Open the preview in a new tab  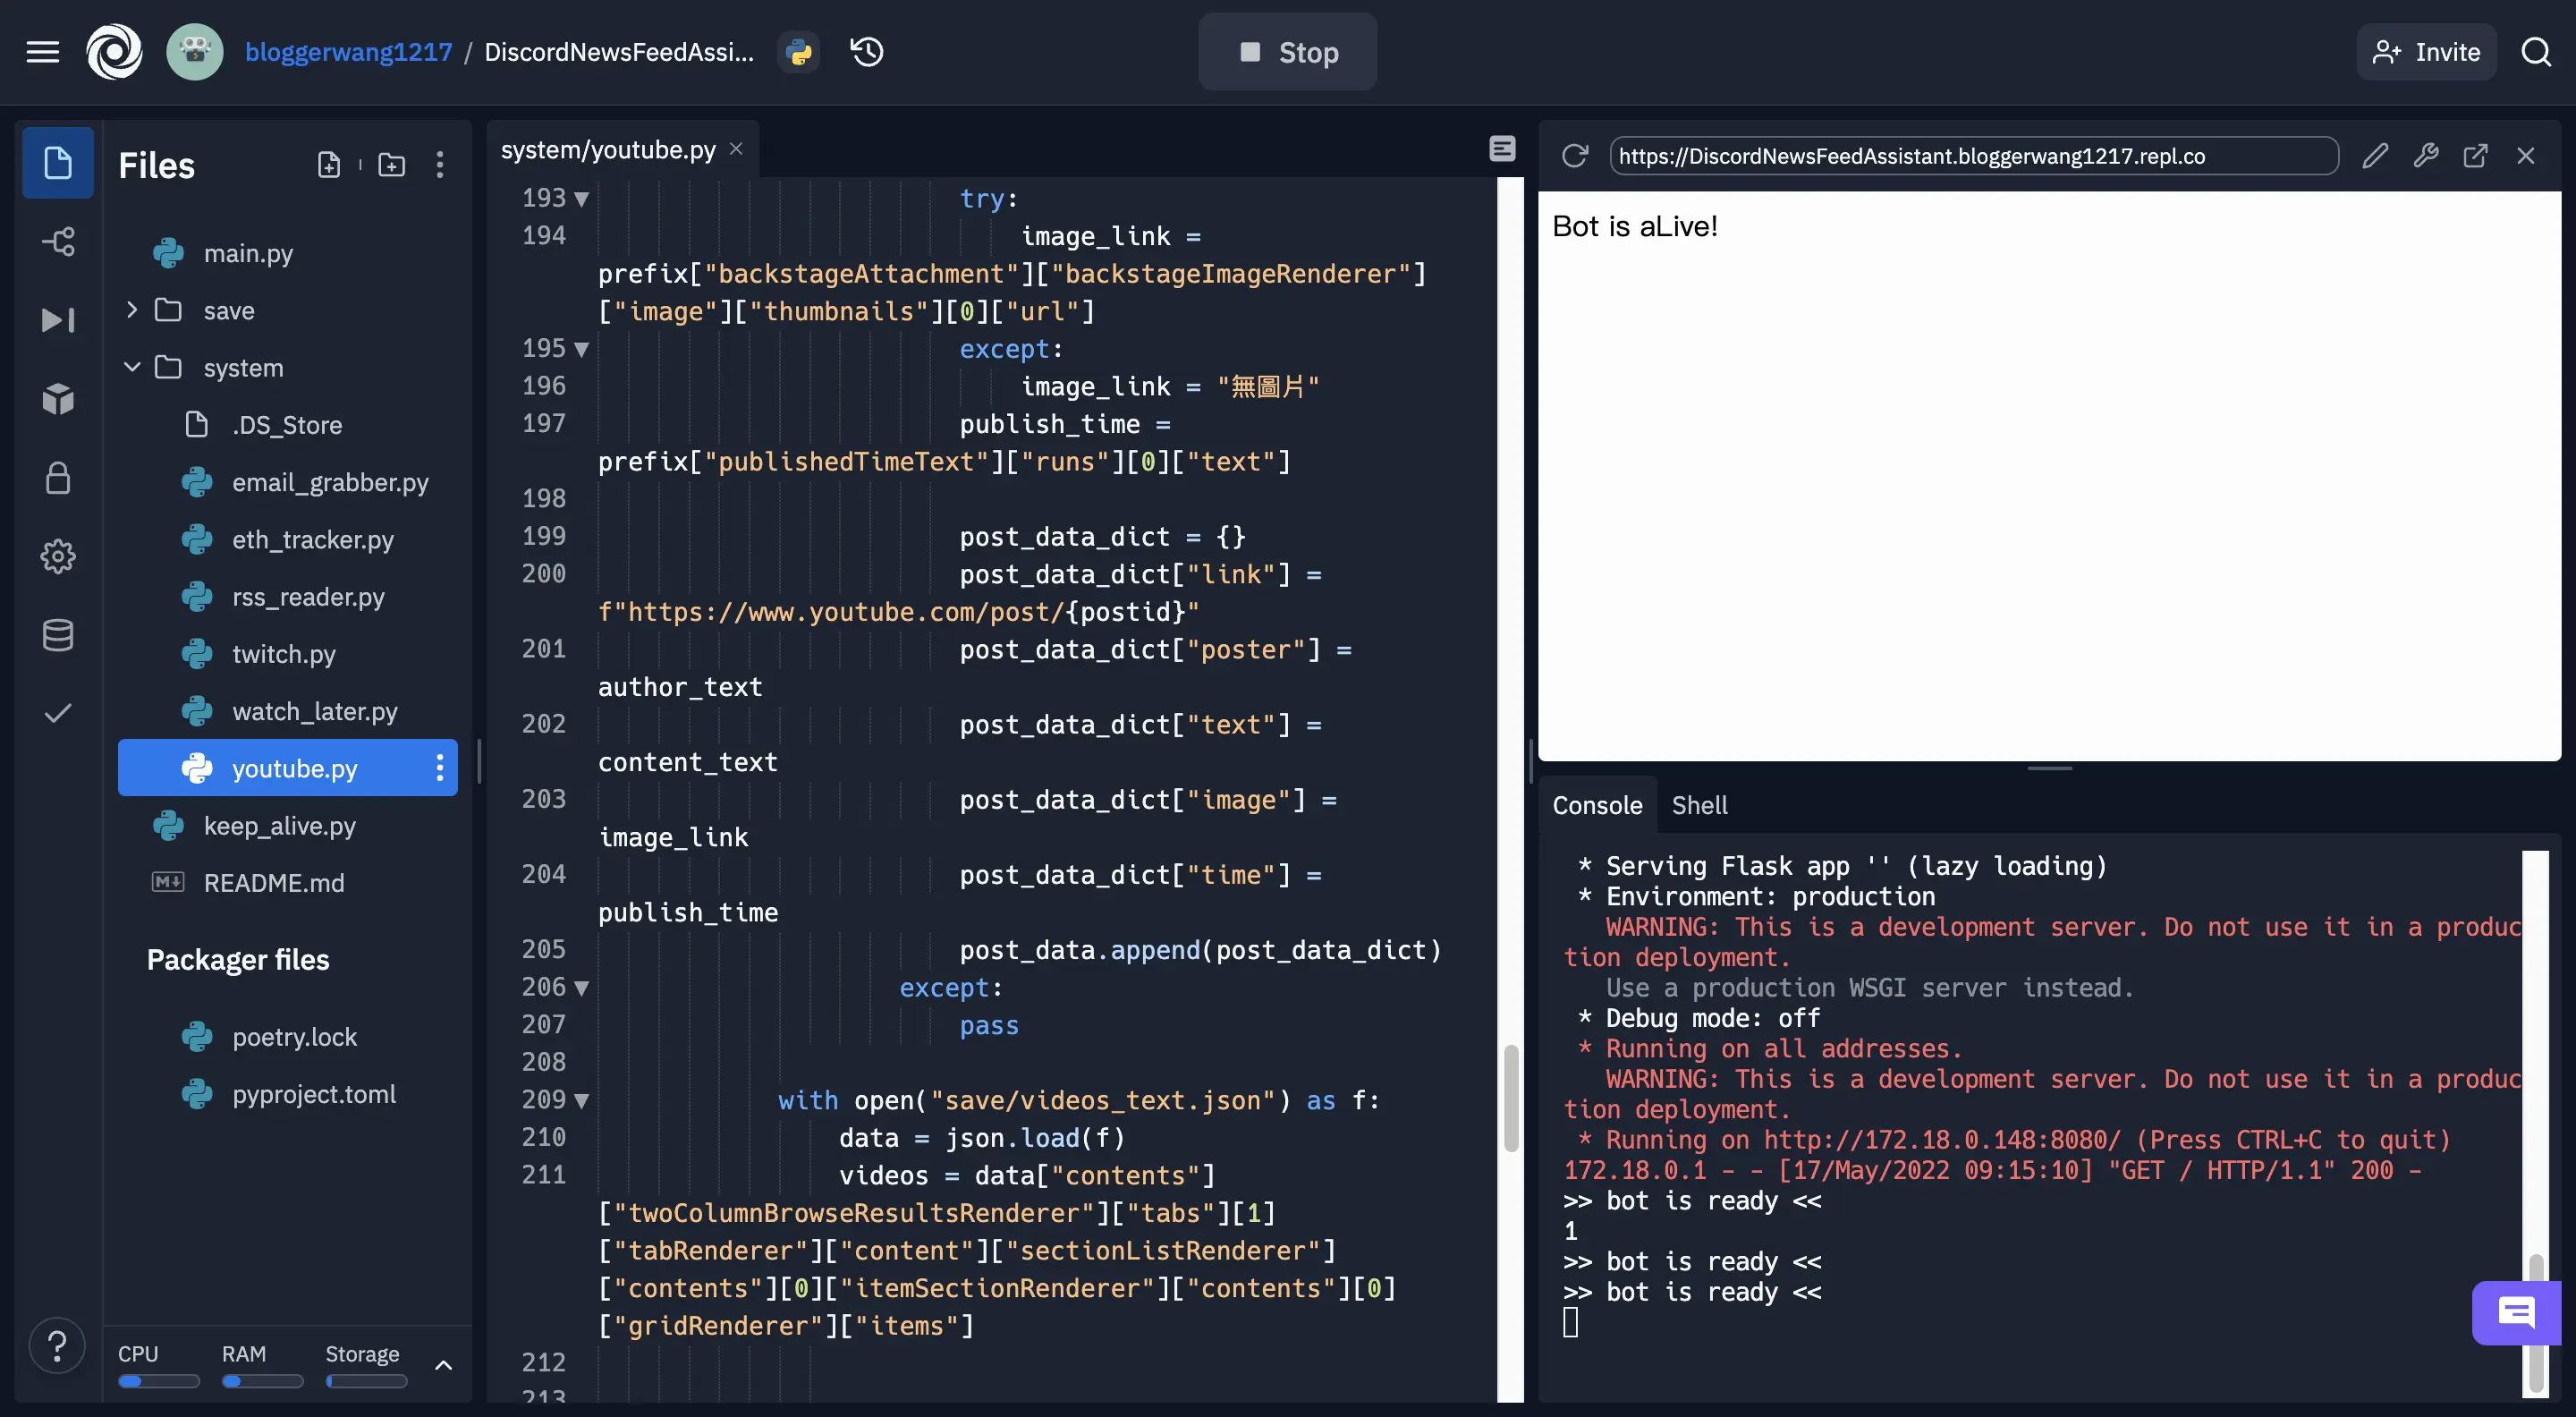[2475, 156]
